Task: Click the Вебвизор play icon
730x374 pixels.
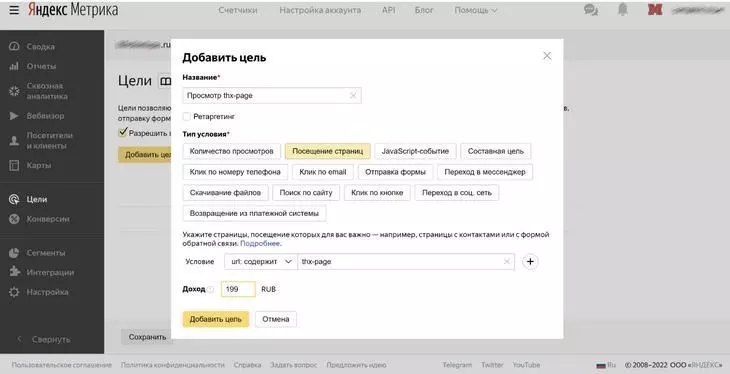Action: [14, 116]
